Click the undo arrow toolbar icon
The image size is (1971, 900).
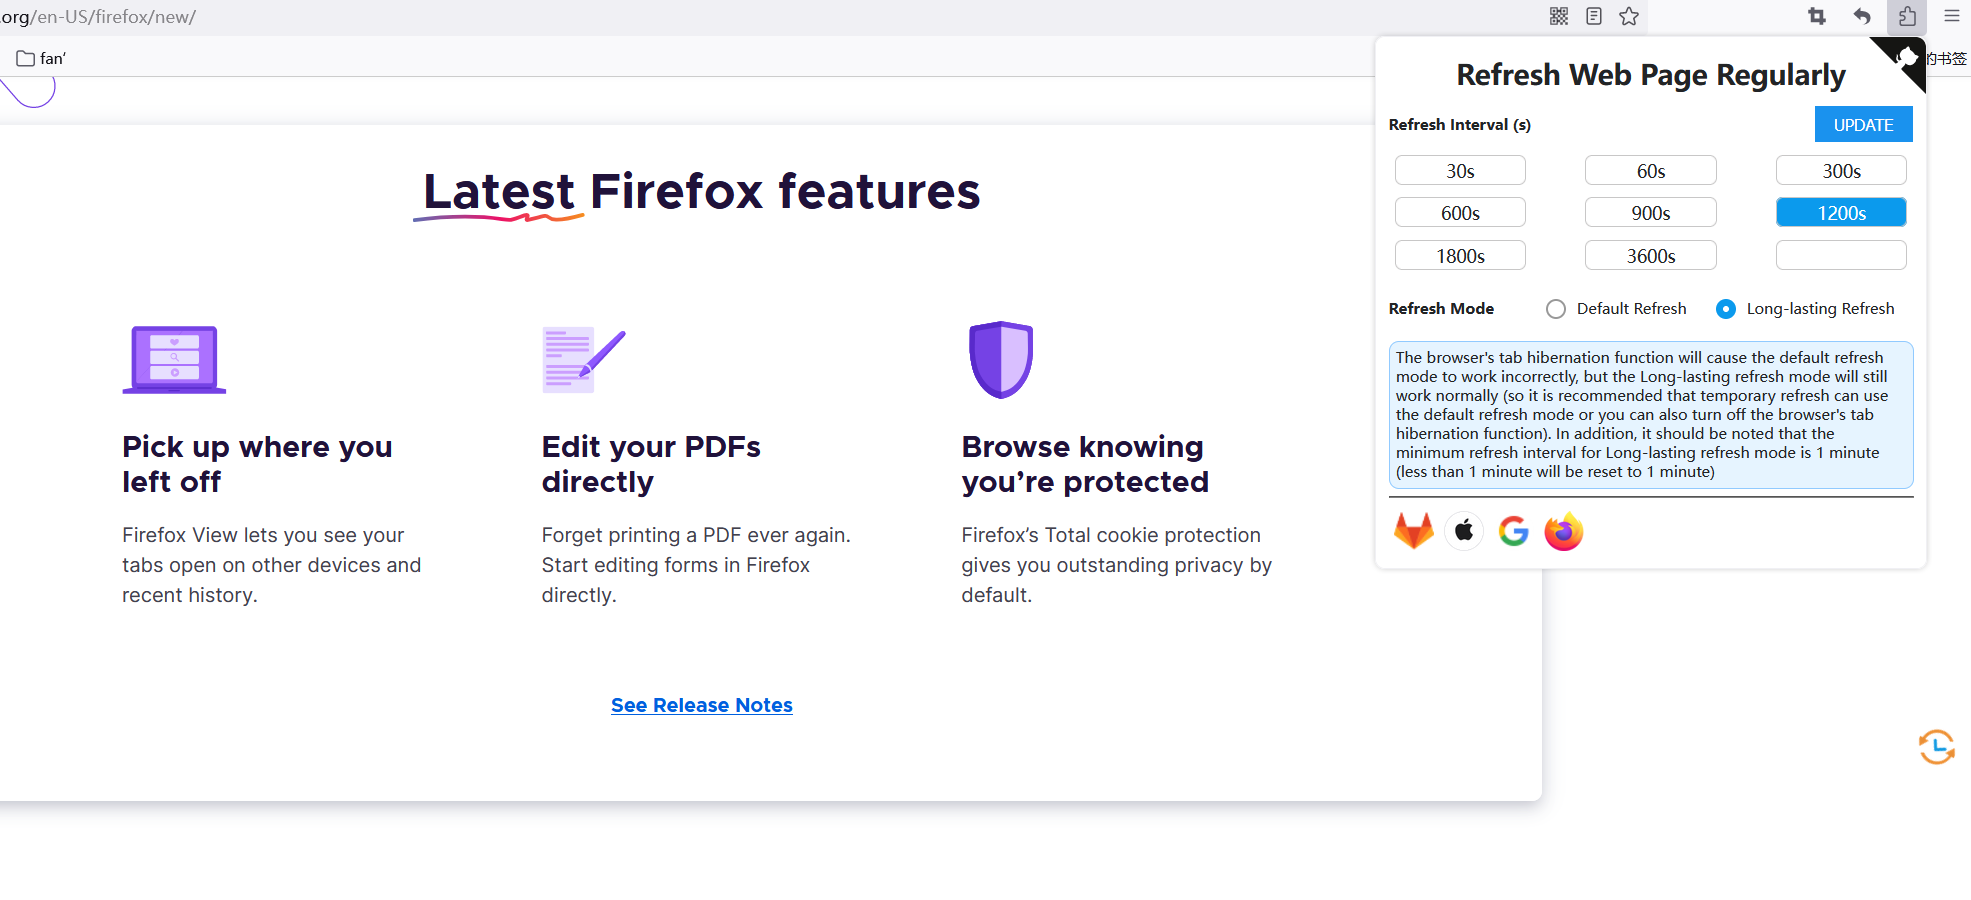(1862, 16)
